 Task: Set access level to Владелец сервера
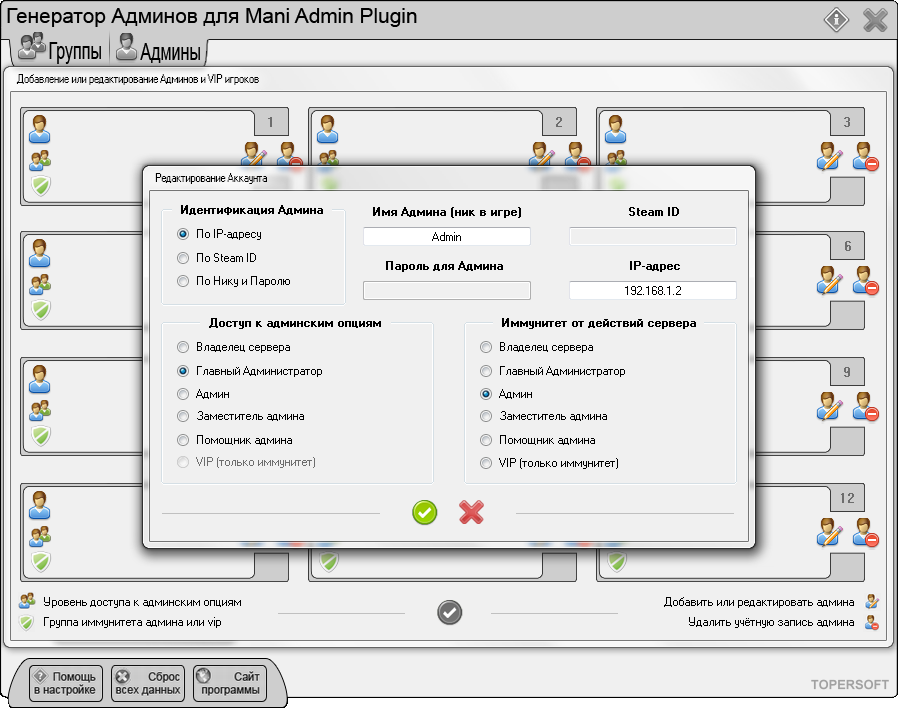(234, 347)
